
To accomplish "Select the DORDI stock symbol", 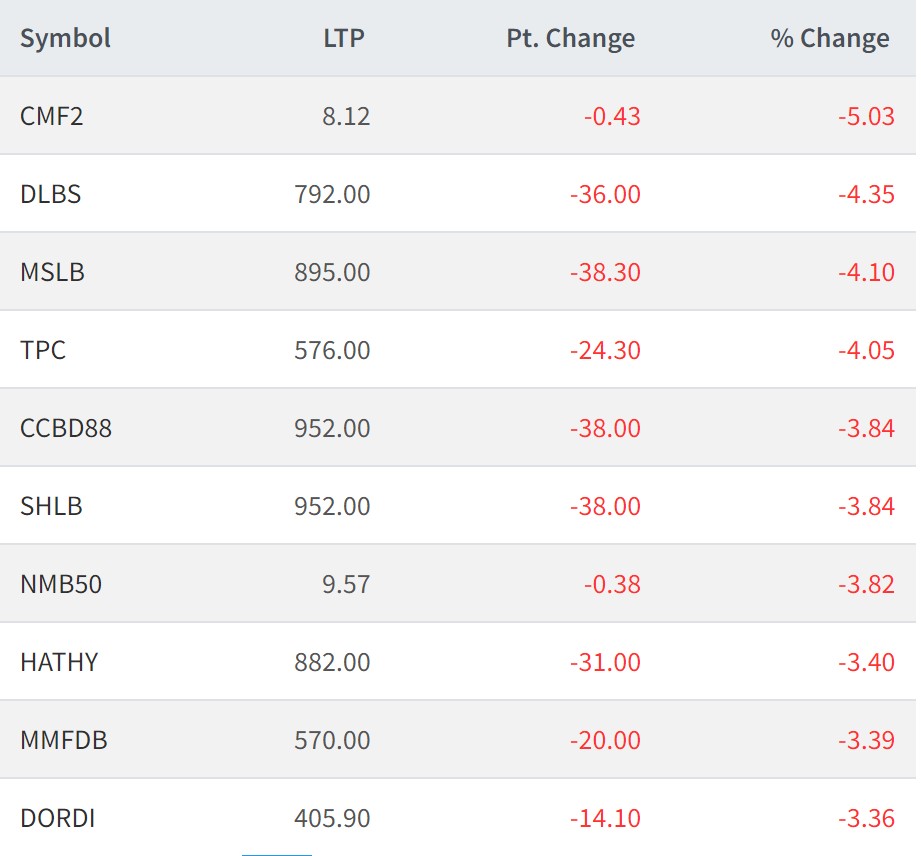I will coord(58,818).
